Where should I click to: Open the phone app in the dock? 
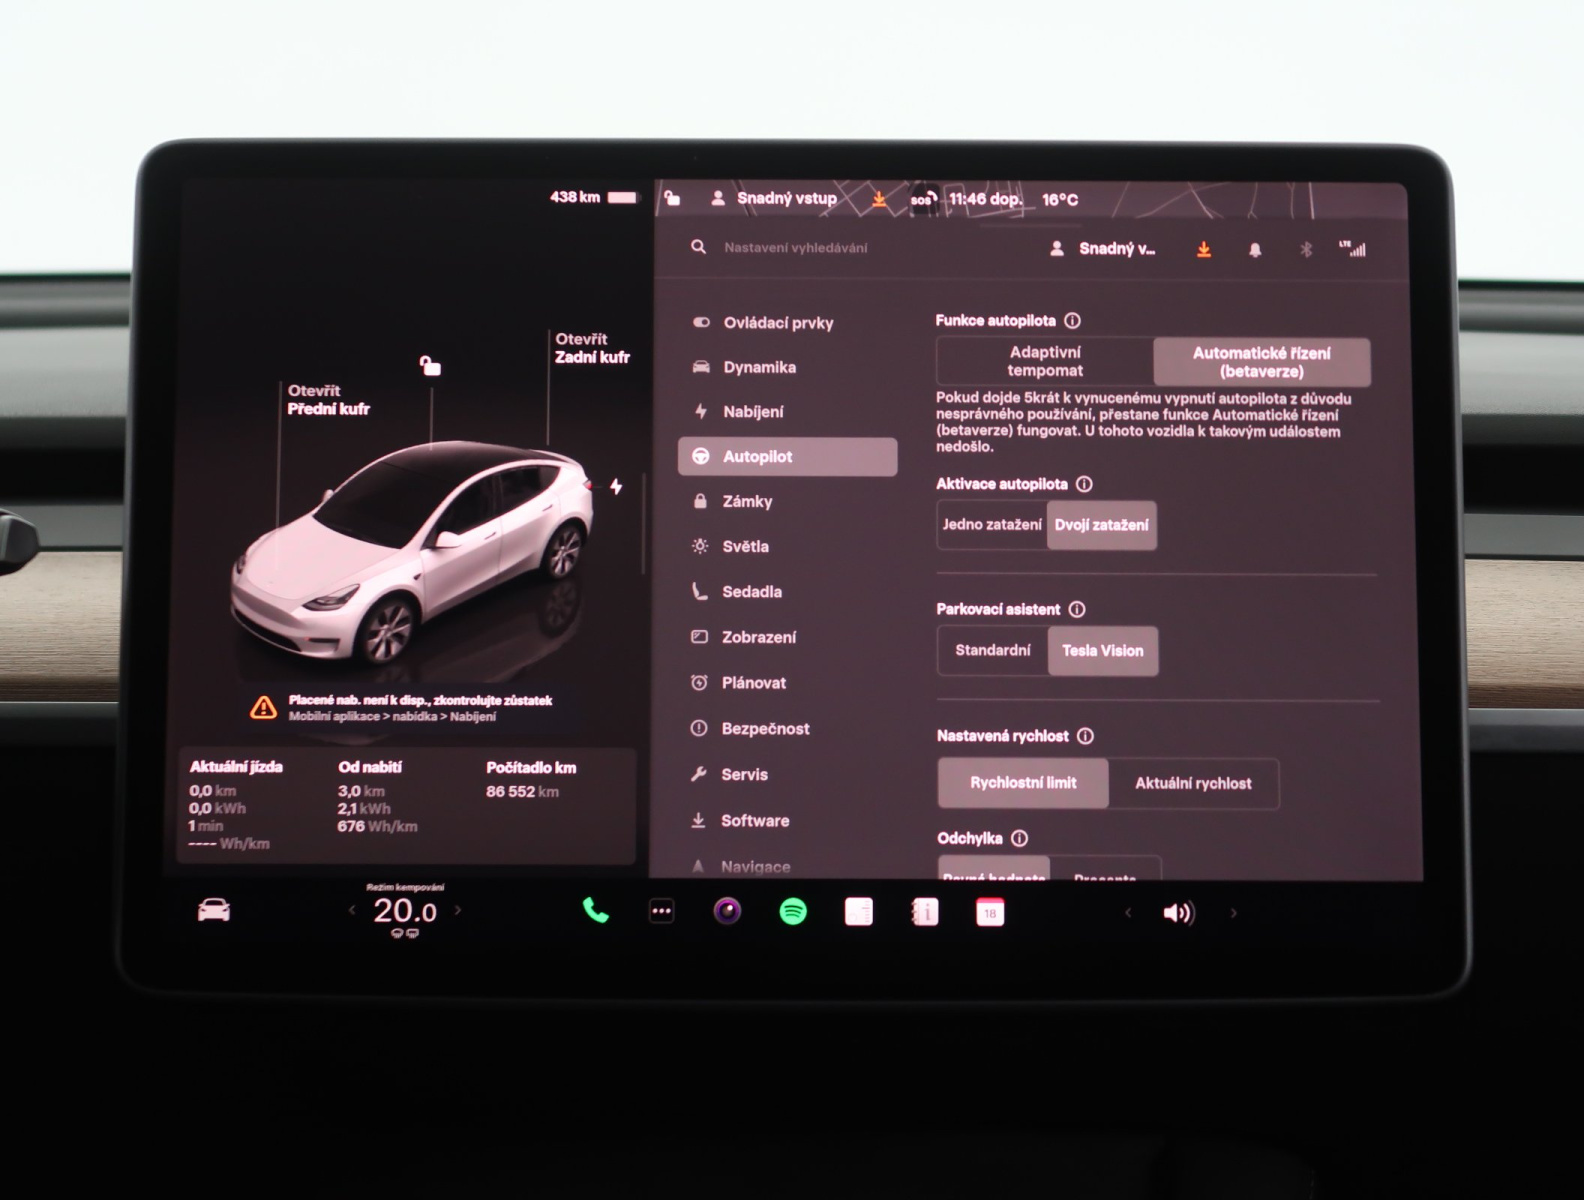pyautogui.click(x=596, y=911)
